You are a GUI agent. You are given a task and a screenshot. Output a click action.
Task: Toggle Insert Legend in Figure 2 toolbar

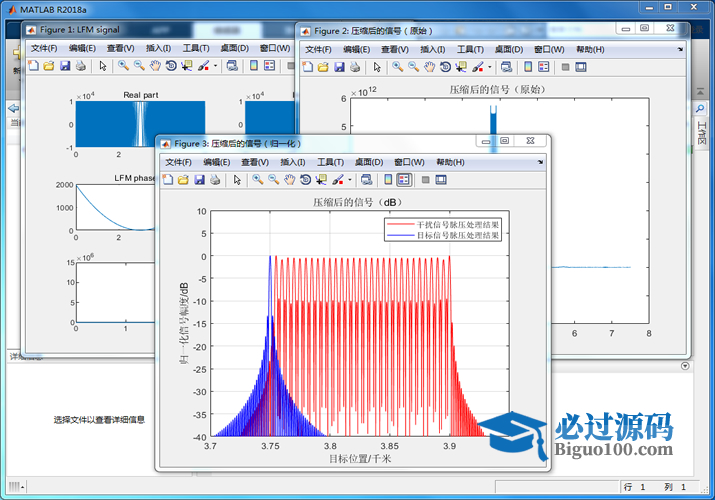pos(544,67)
